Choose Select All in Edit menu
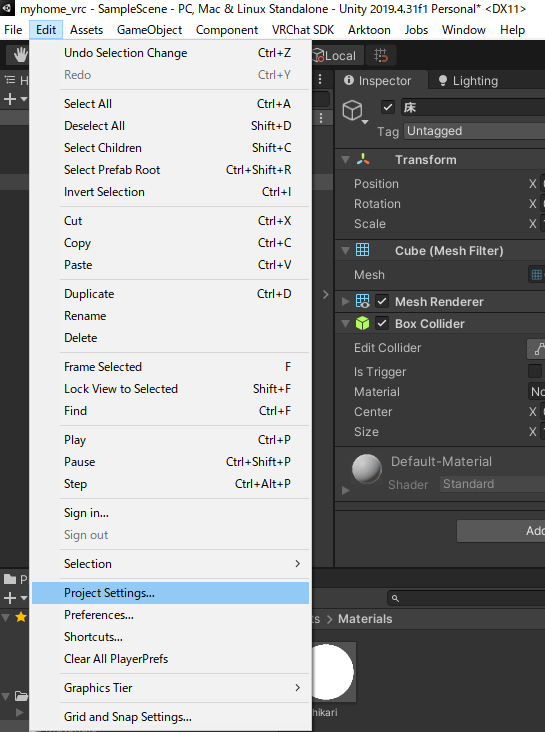 coord(170,104)
